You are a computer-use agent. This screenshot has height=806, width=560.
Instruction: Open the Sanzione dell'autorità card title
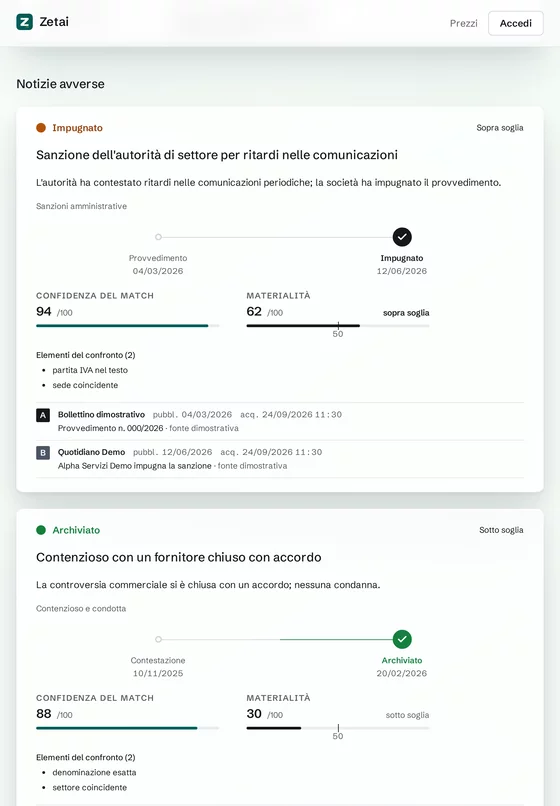217,155
